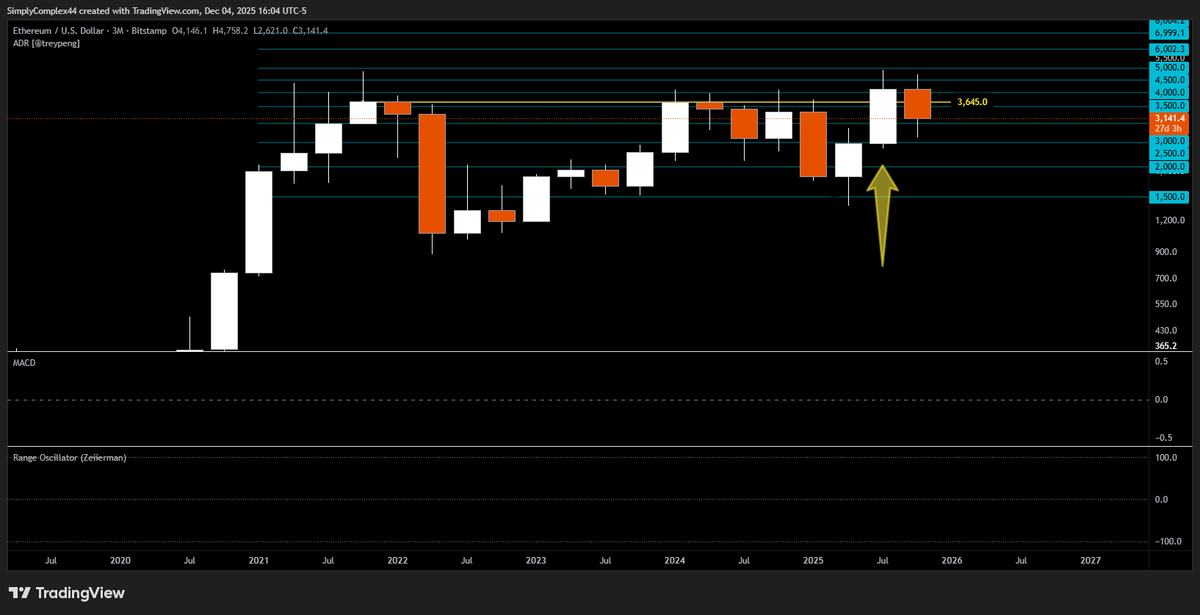Click the 100.0 value on Range Oscillator scale

pyautogui.click(x=1166, y=456)
